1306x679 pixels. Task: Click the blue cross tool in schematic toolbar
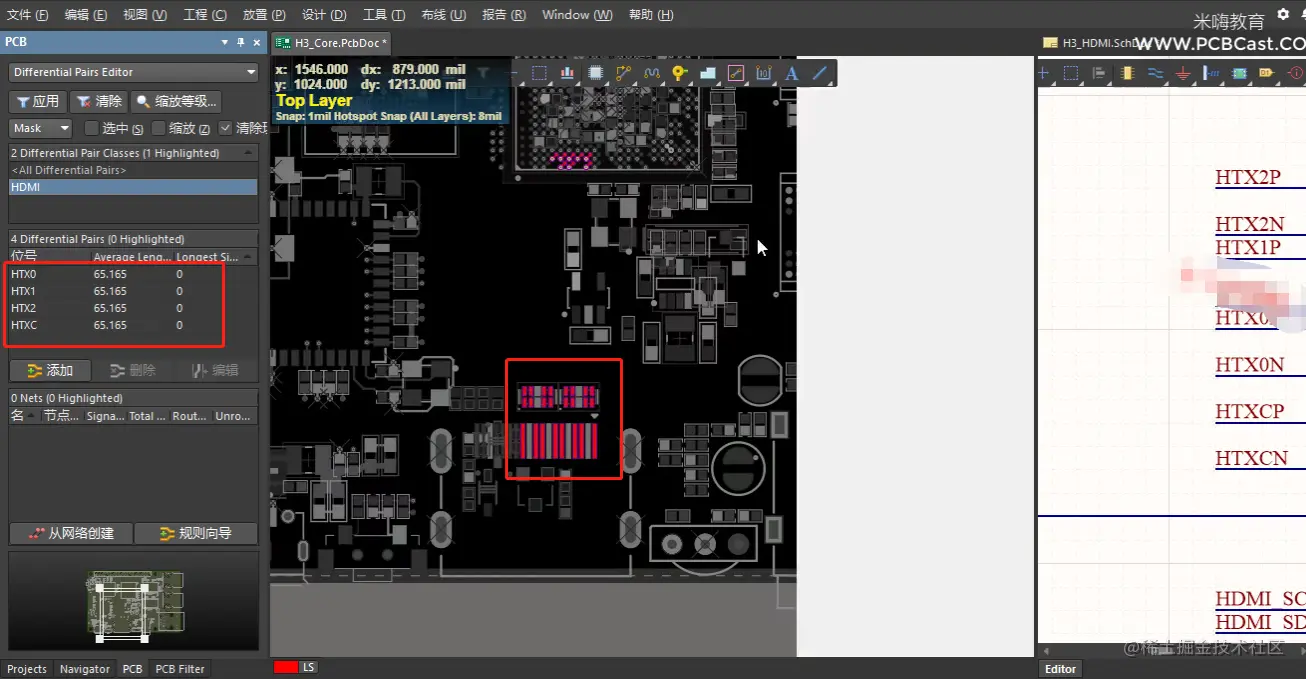tap(1043, 73)
